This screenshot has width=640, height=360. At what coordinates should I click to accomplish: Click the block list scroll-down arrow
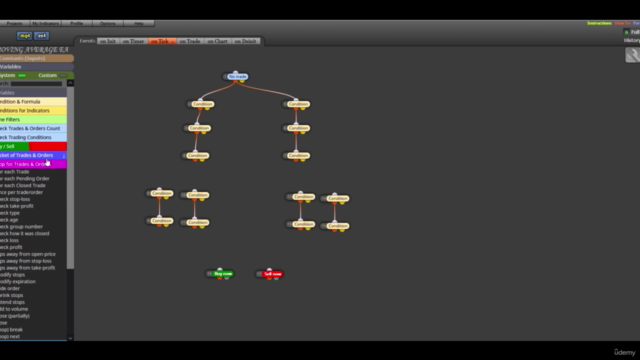pyautogui.click(x=70, y=338)
